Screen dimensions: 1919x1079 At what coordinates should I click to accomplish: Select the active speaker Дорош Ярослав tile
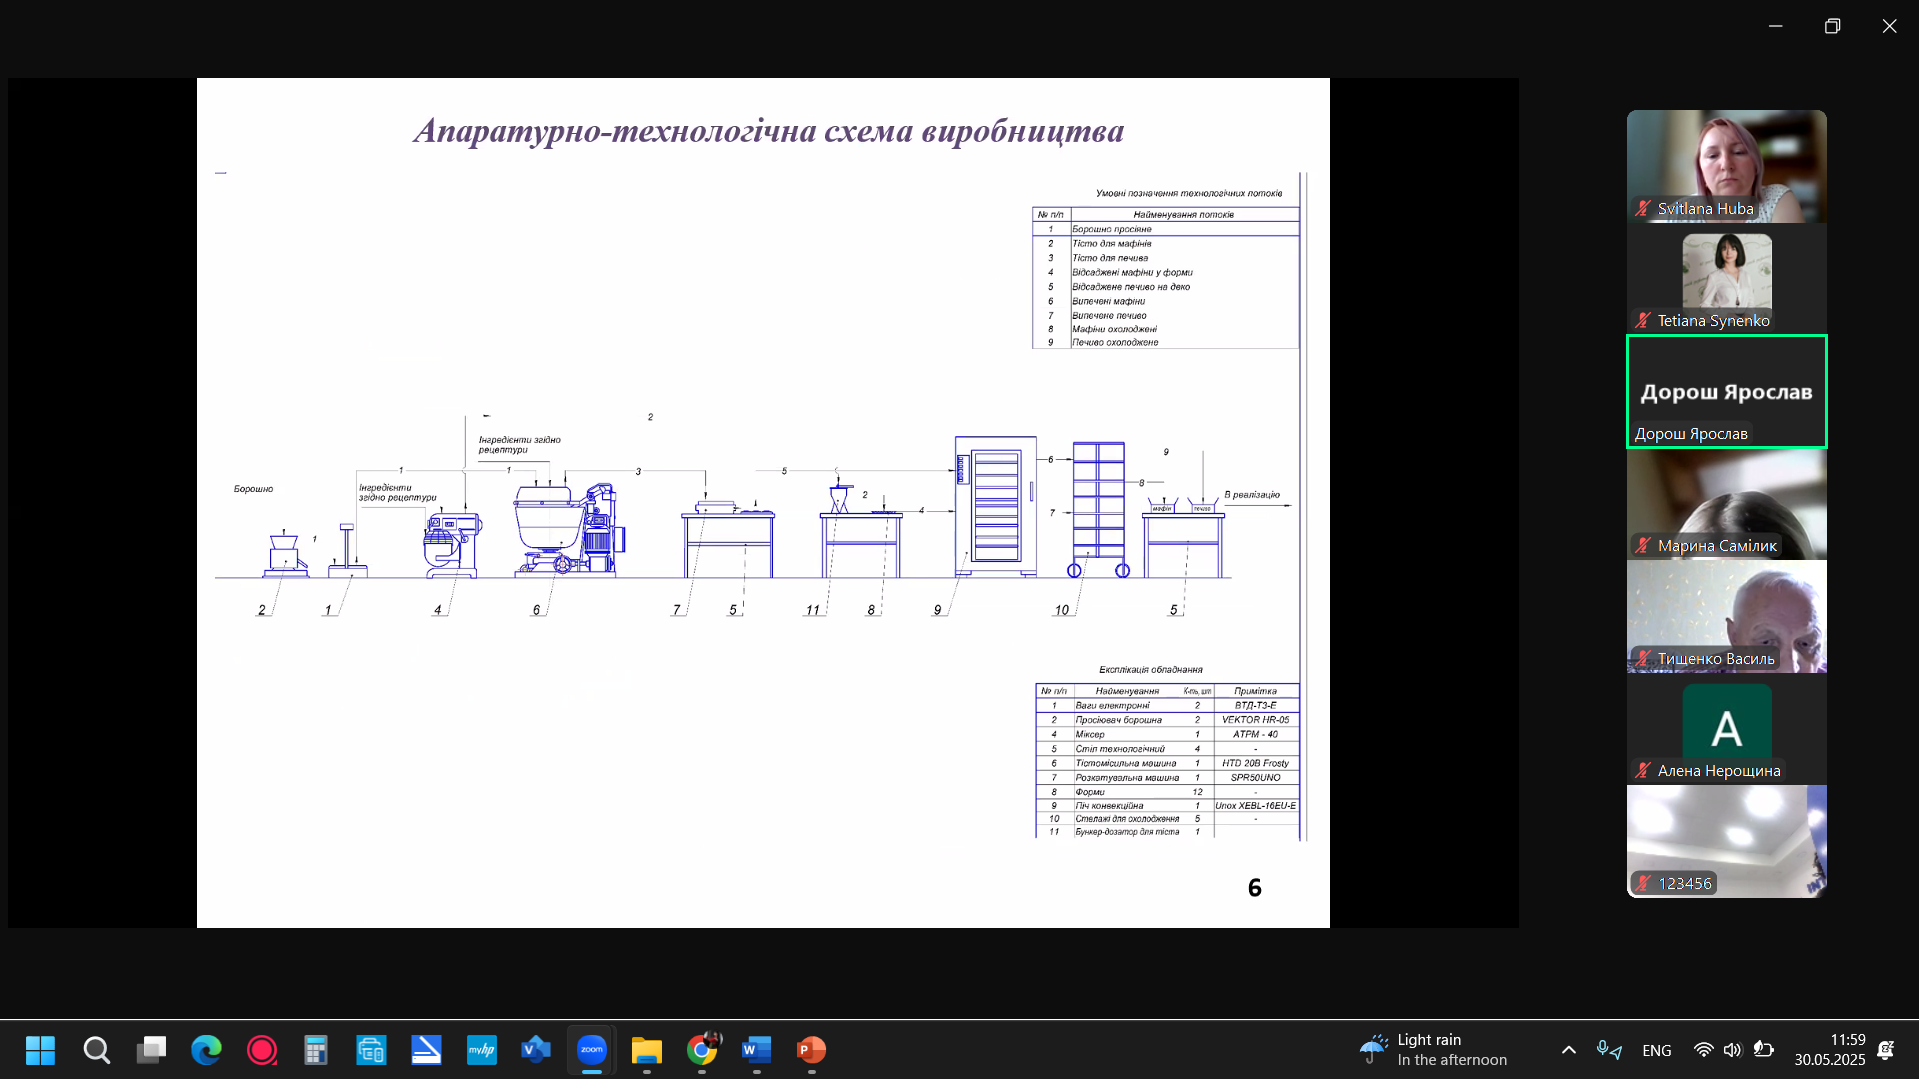coord(1726,391)
